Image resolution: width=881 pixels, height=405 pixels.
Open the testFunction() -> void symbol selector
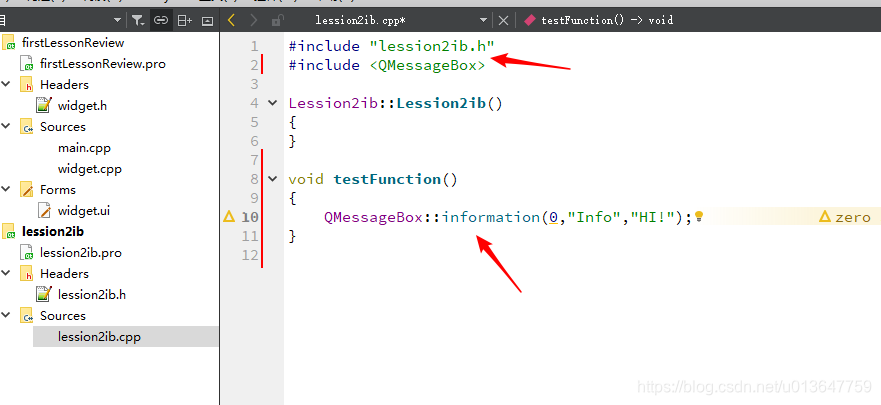tap(607, 21)
